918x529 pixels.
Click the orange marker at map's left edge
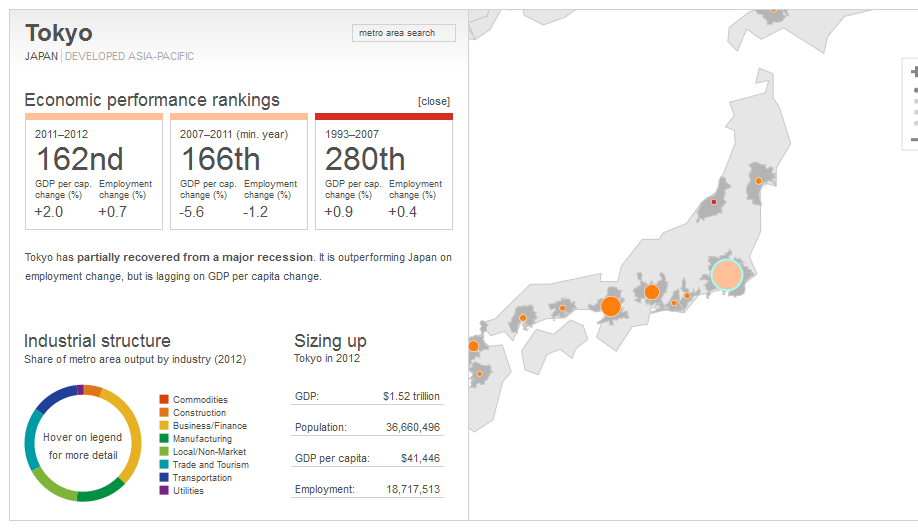tap(473, 345)
